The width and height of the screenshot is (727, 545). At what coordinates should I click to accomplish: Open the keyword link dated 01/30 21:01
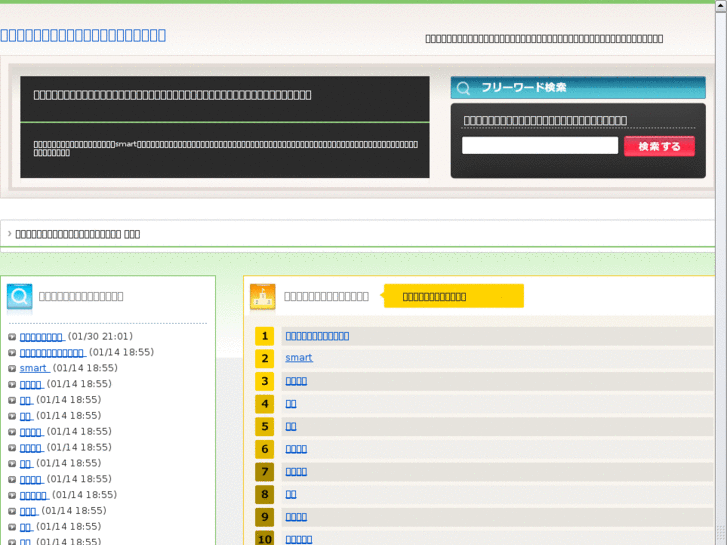pyautogui.click(x=41, y=337)
